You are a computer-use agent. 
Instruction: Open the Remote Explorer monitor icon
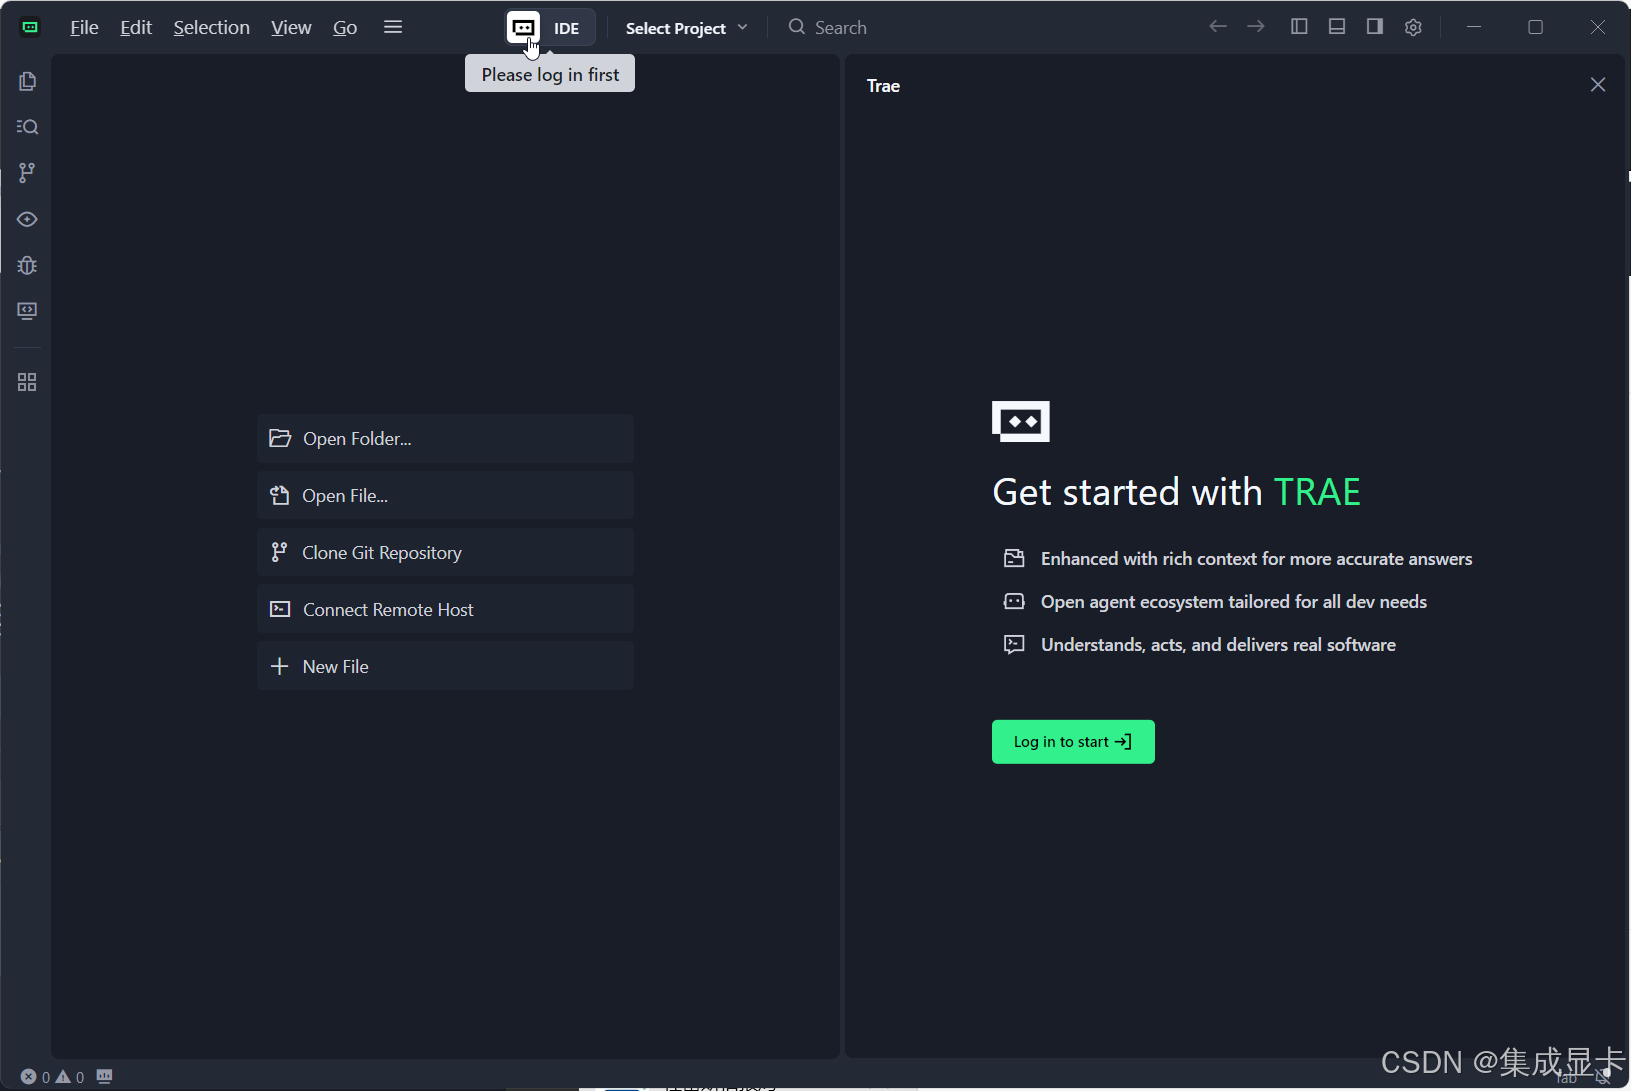27,311
